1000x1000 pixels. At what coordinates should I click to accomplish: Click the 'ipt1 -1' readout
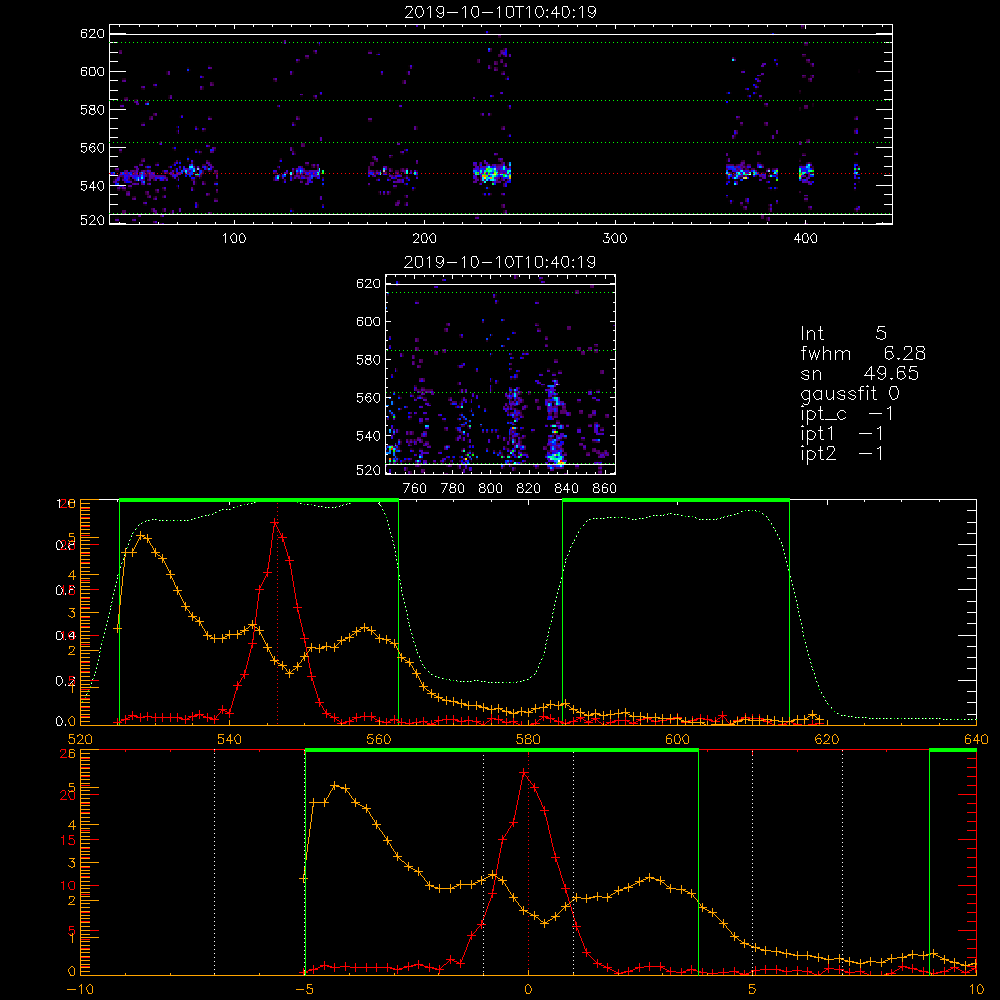tap(842, 434)
